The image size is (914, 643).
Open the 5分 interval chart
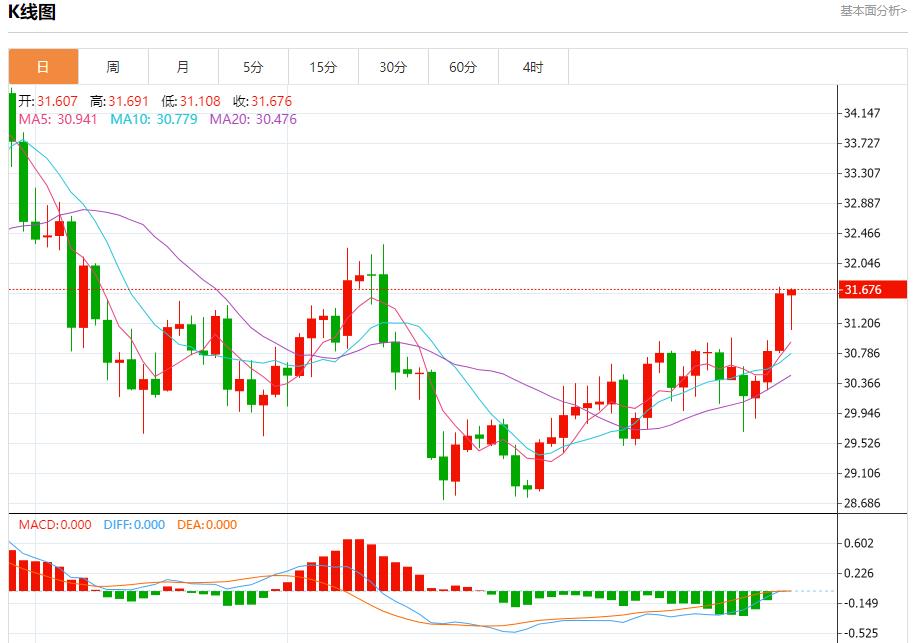(x=253, y=67)
